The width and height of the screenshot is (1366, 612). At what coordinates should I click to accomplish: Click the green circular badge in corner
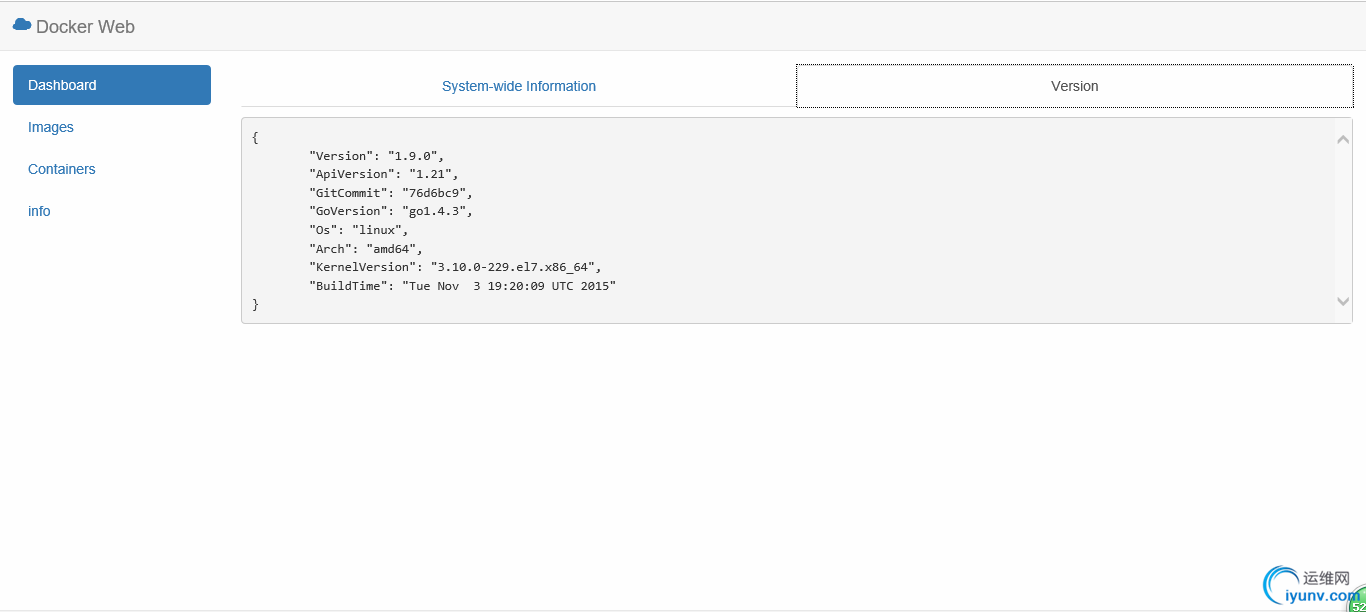coord(1358,603)
